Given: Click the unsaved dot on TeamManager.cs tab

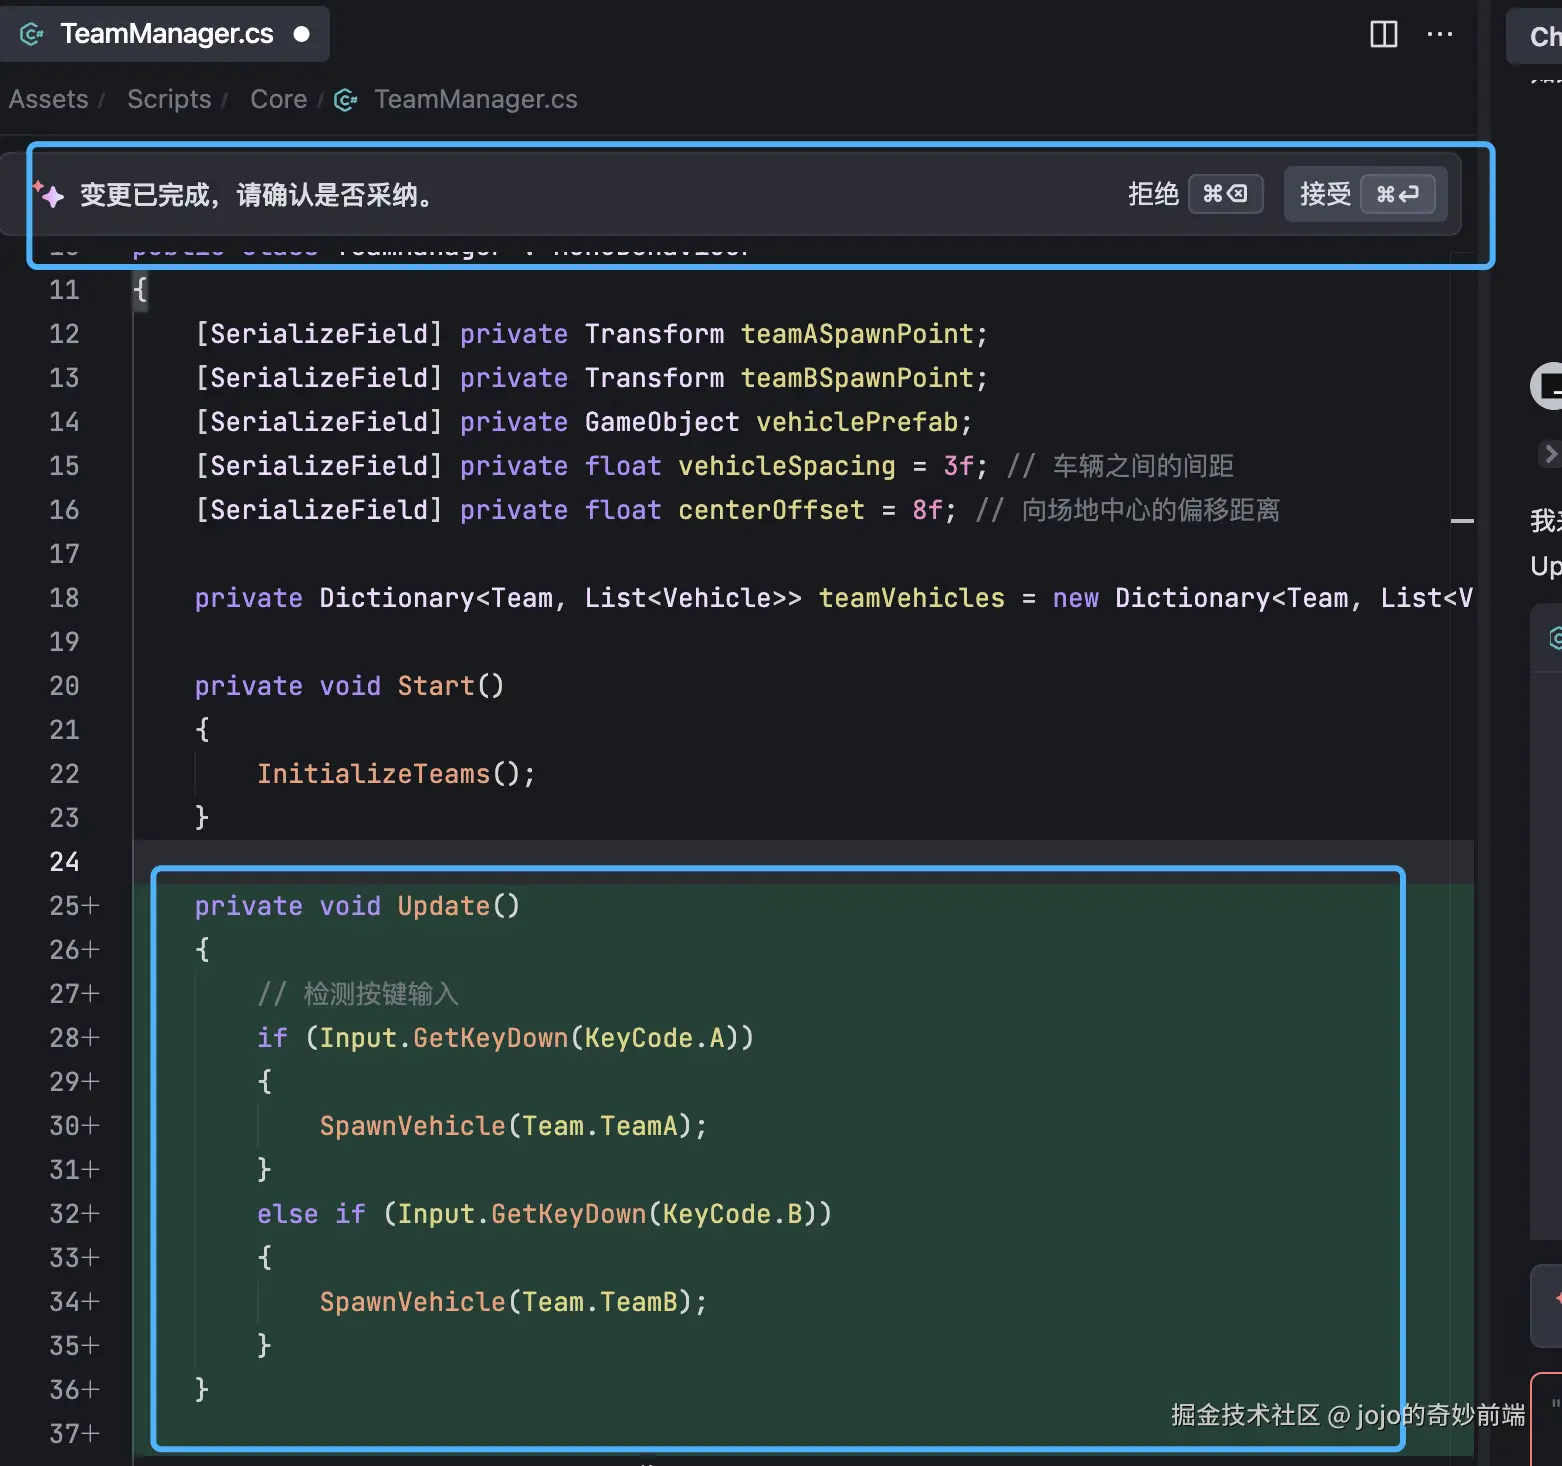Looking at the screenshot, I should pos(301,34).
